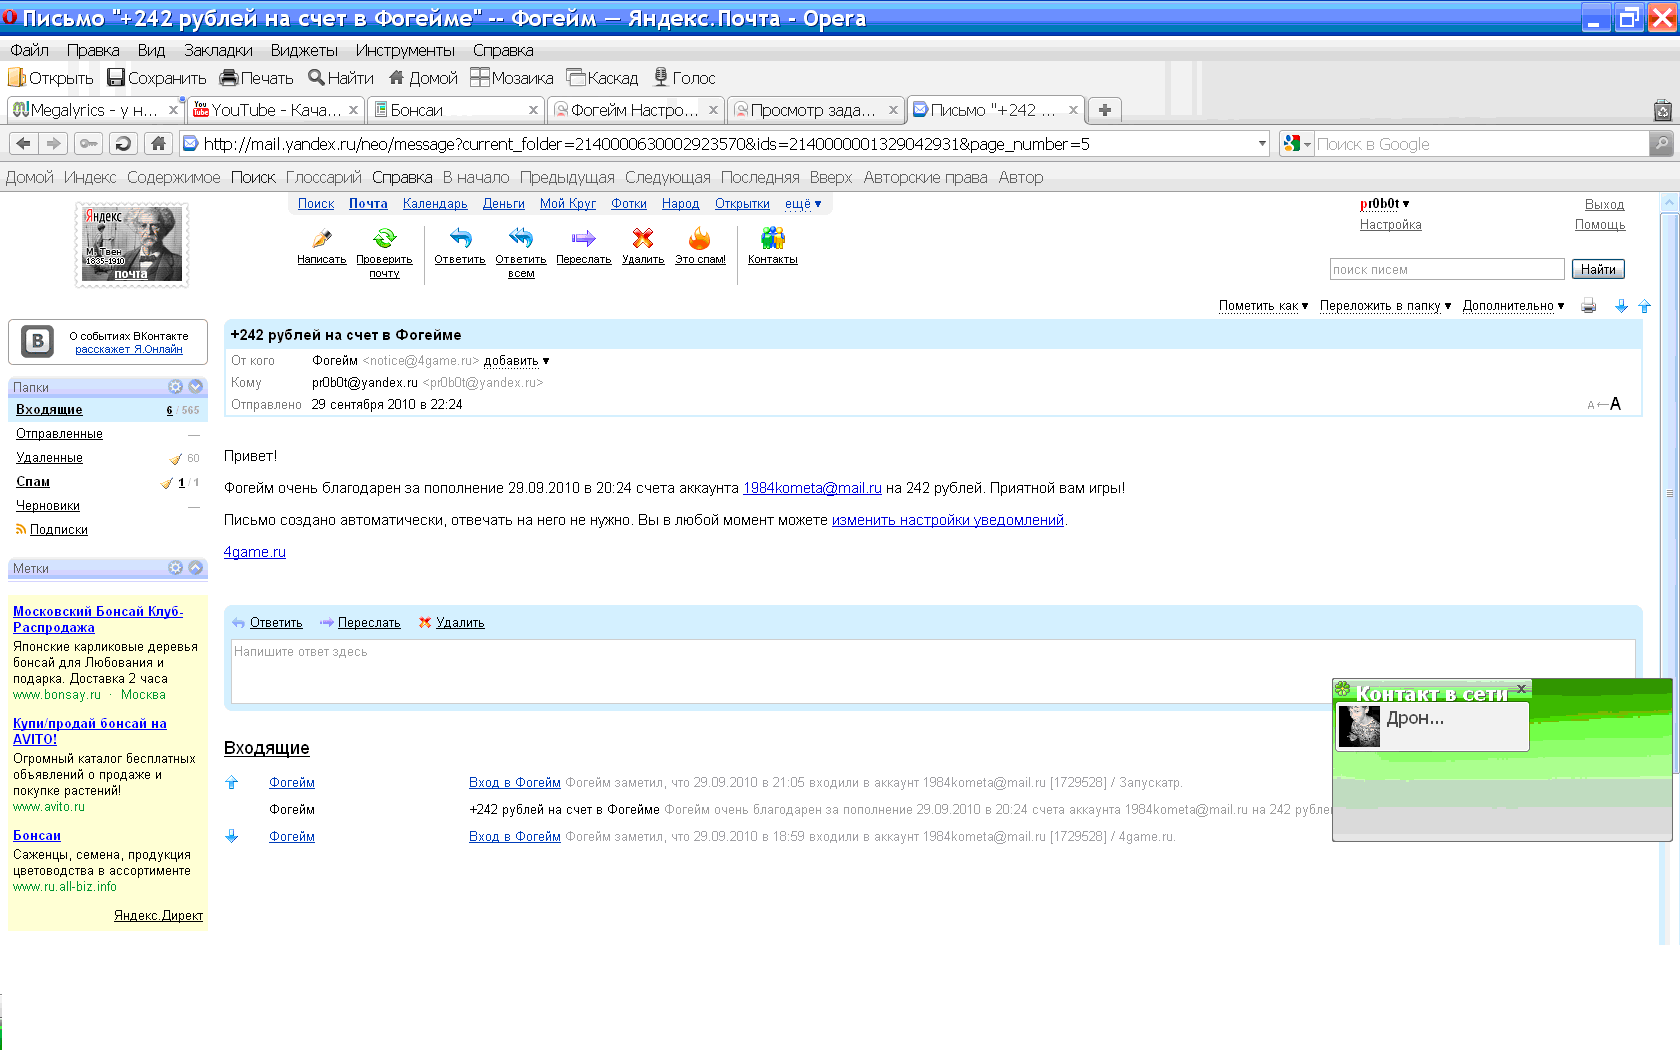Viewport: 1680px width, 1050px height.
Task: Click the Переслать forward arrow icon
Action: point(584,238)
